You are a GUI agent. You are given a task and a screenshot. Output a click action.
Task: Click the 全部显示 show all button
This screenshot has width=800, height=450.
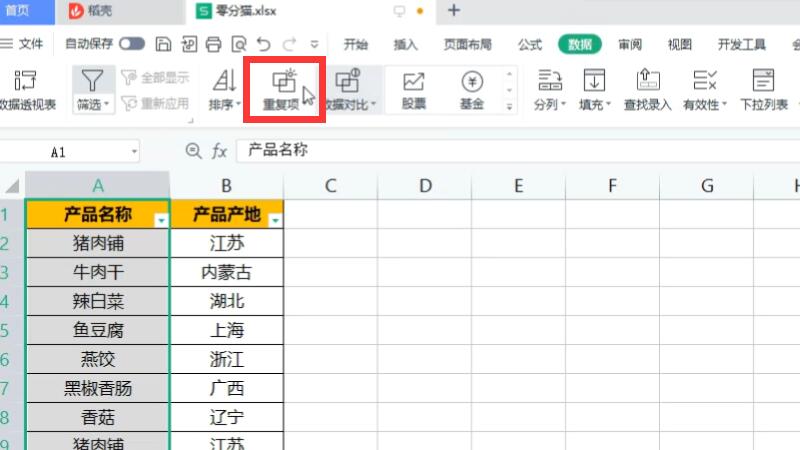(155, 77)
